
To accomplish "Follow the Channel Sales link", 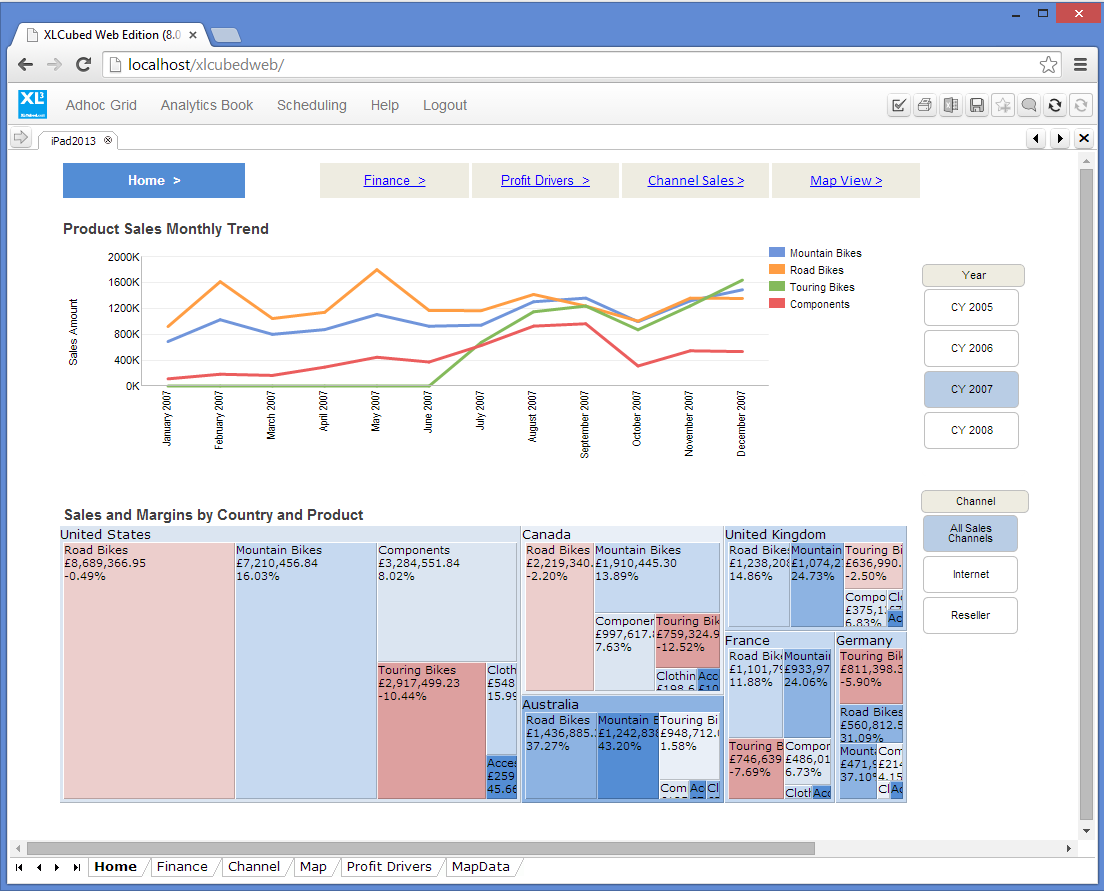I will tap(695, 181).
